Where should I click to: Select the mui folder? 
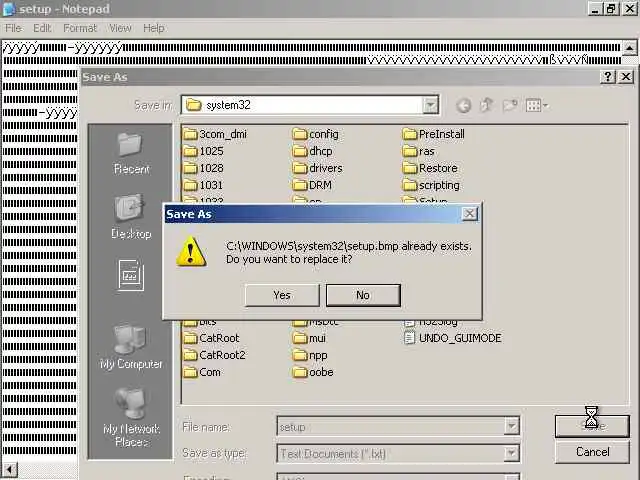pos(309,338)
